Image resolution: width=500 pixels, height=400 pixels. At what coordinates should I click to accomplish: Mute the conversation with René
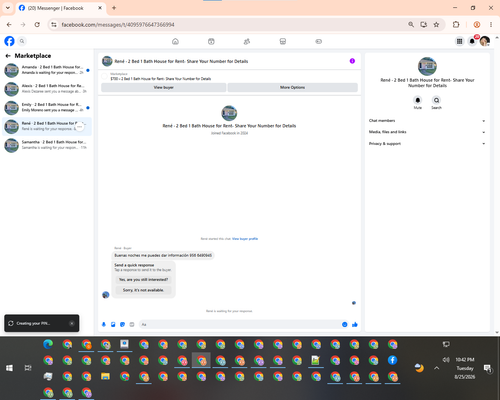click(x=418, y=100)
